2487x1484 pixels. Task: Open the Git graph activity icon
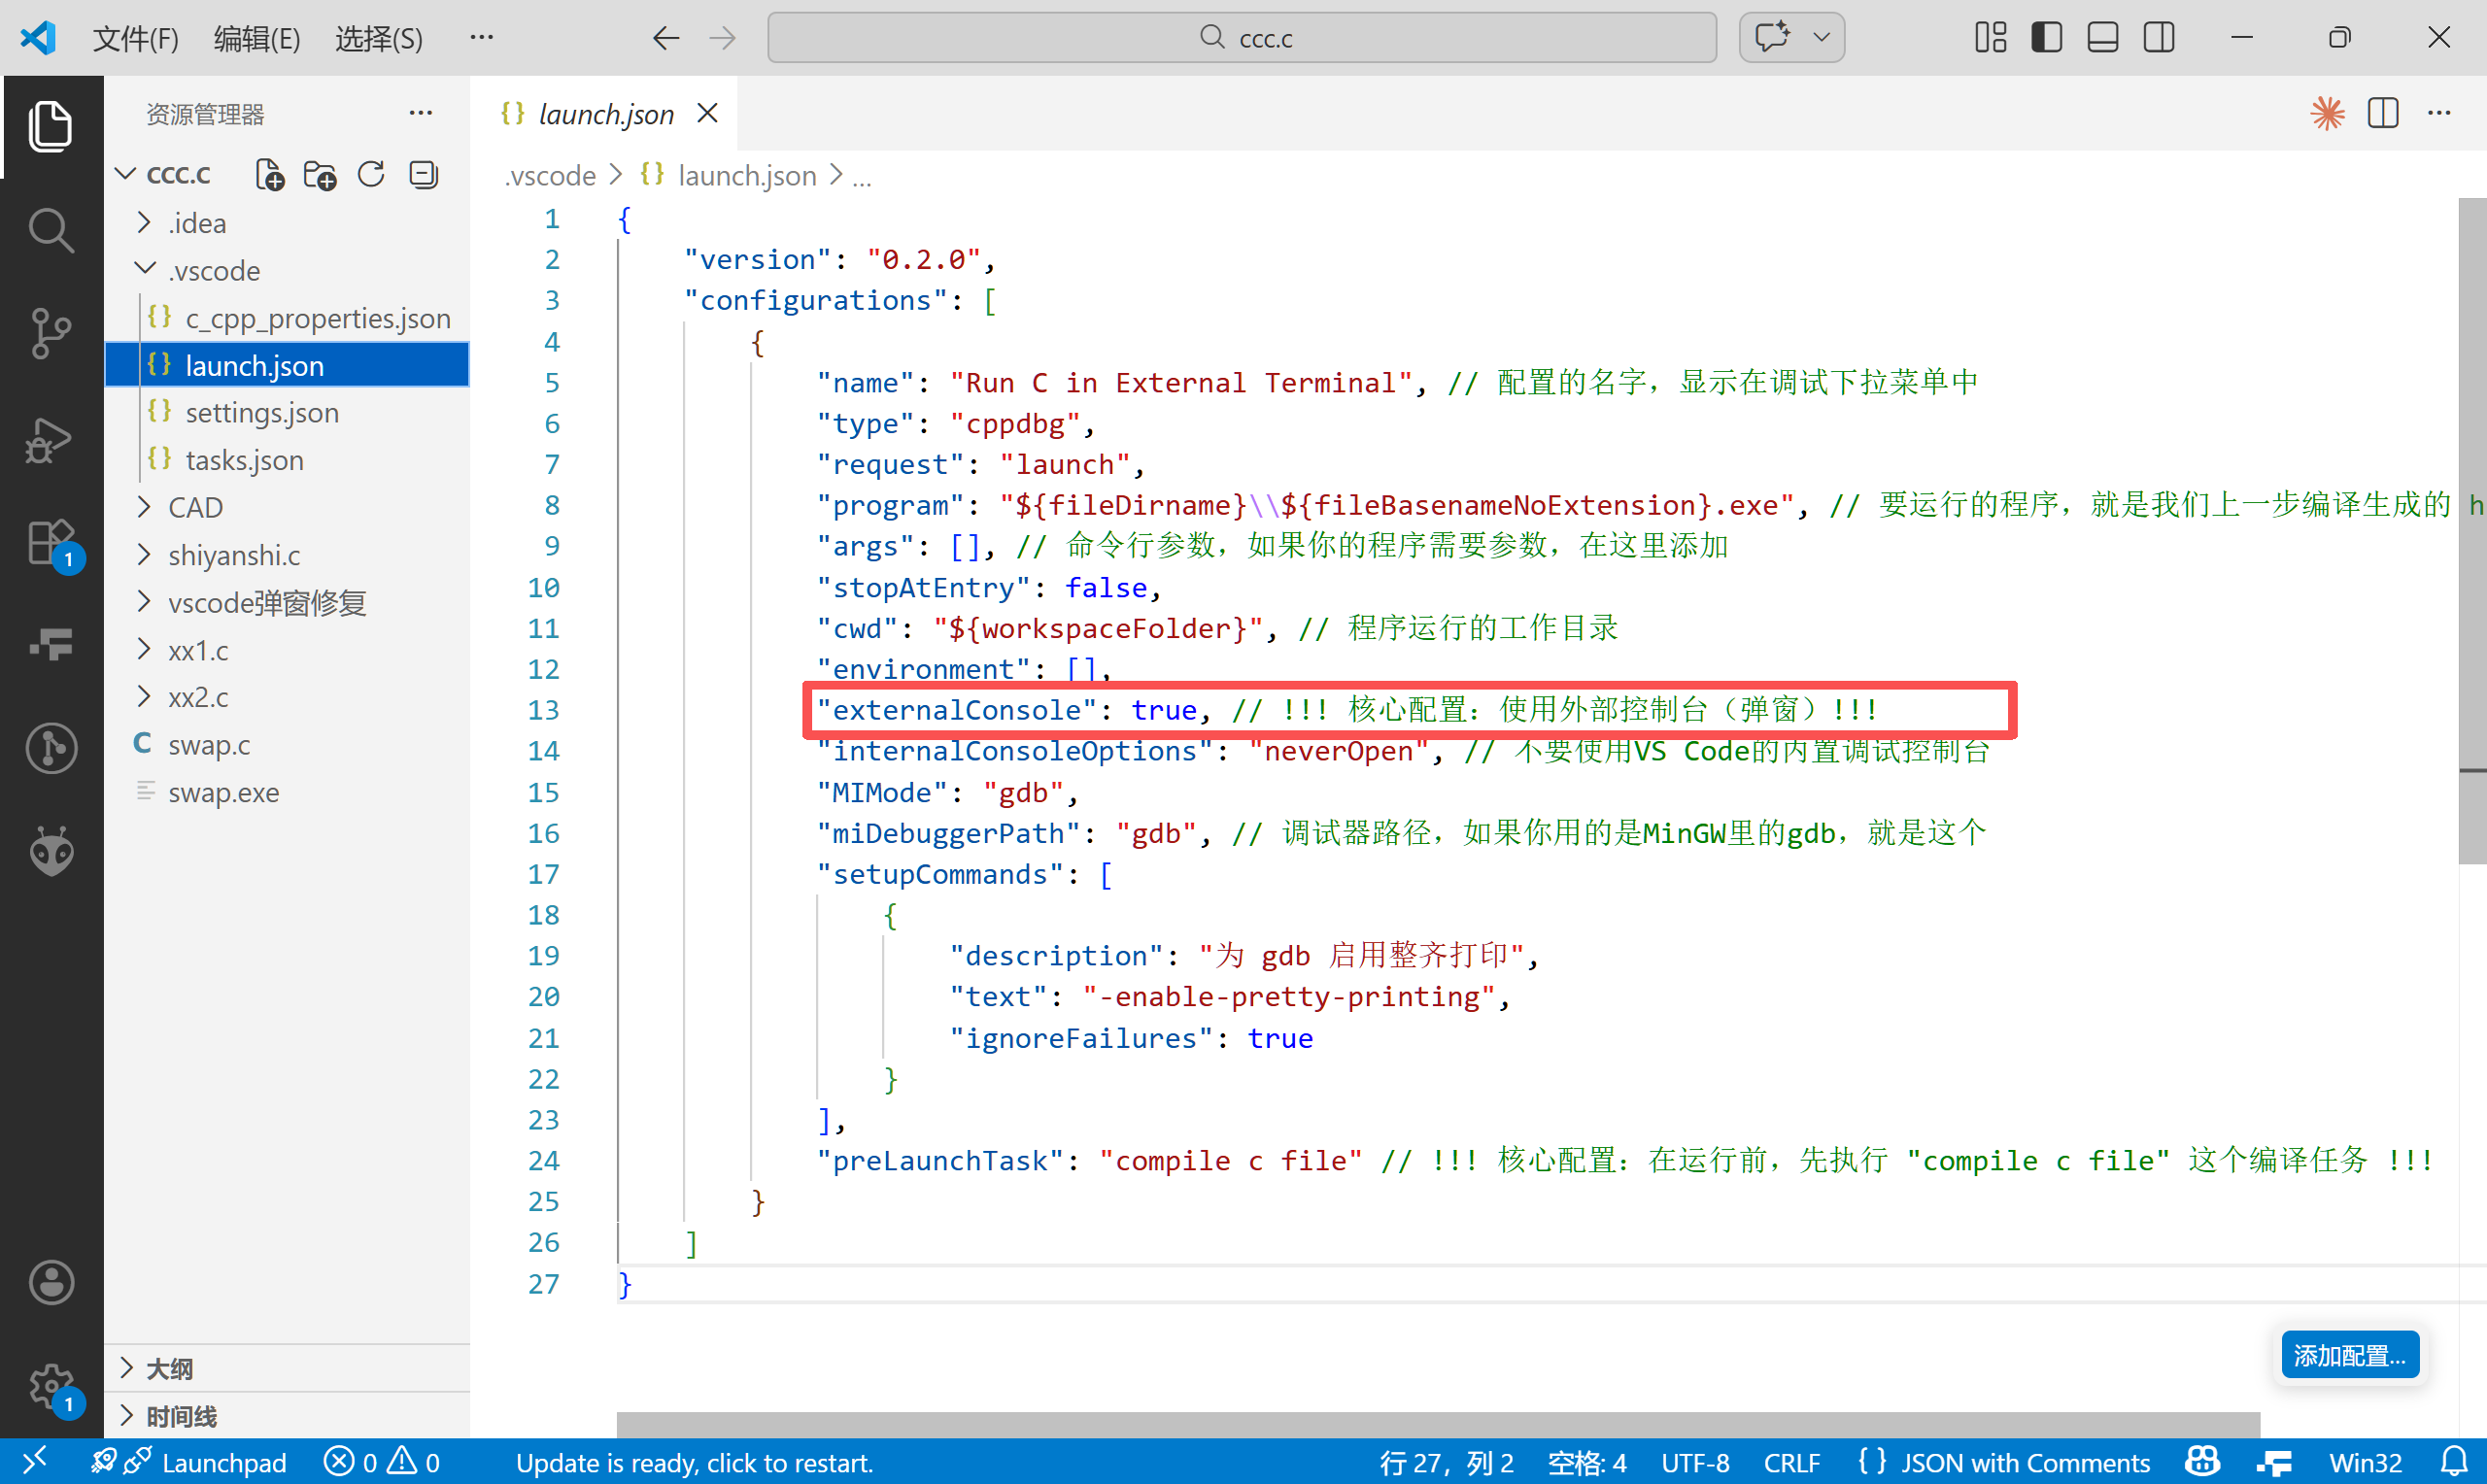[50, 748]
